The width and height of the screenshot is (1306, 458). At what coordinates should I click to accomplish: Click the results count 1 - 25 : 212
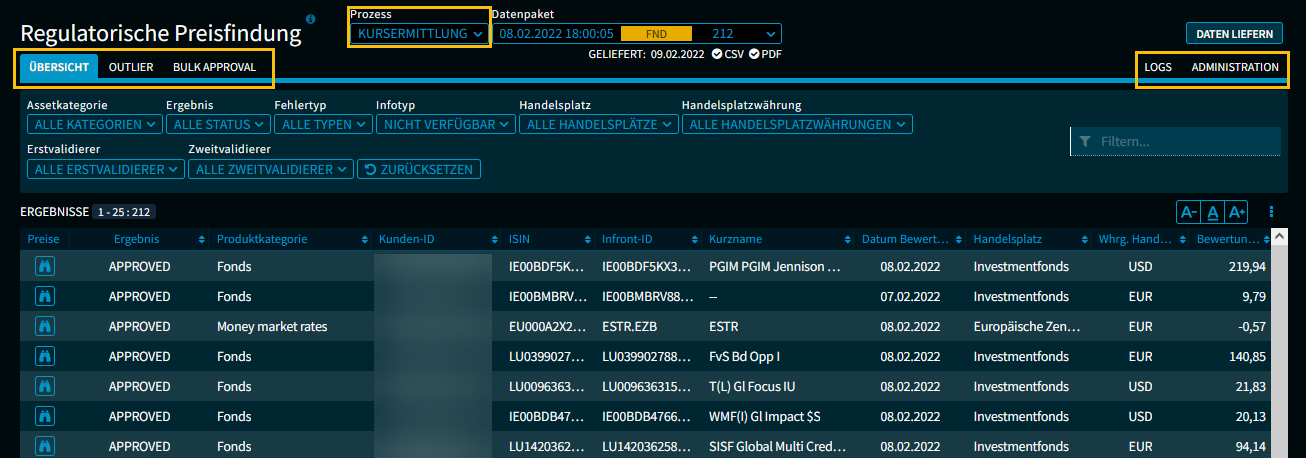point(124,212)
